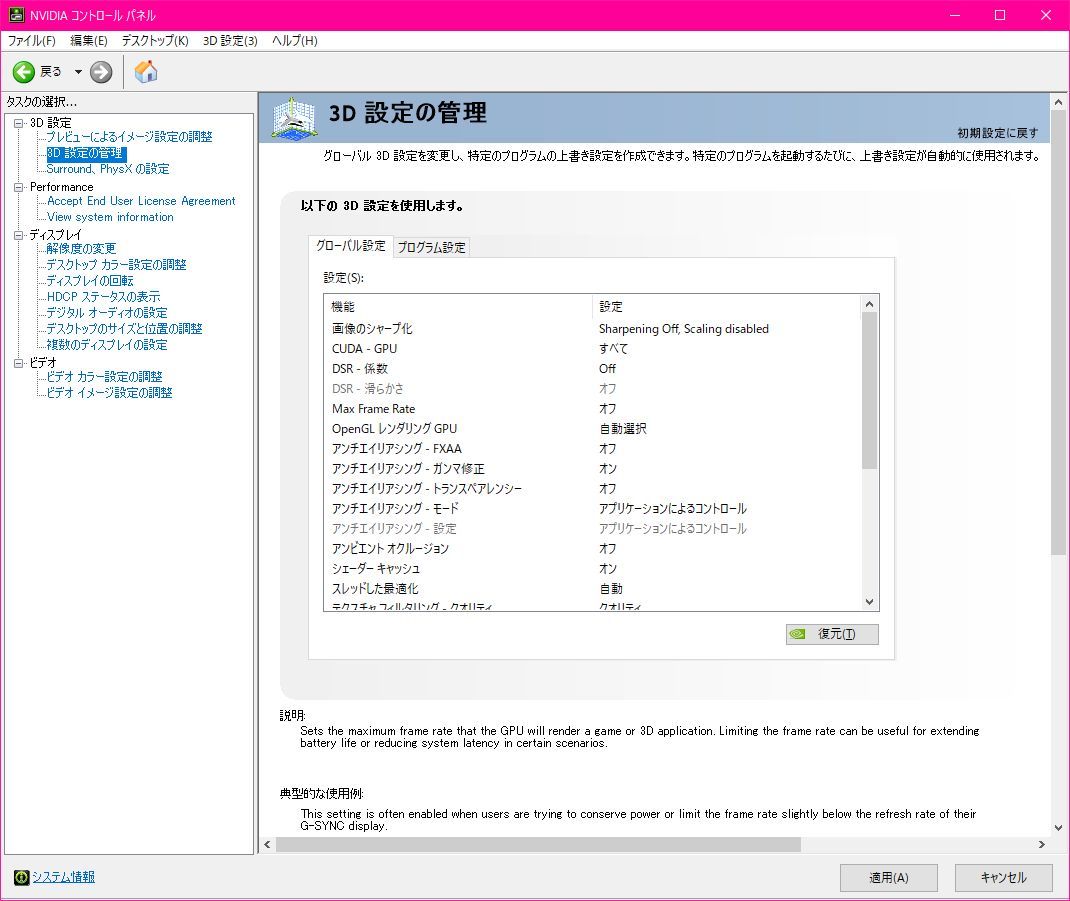The width and height of the screenshot is (1070, 901).
Task: Open the 編集(E) menu
Action: click(89, 41)
